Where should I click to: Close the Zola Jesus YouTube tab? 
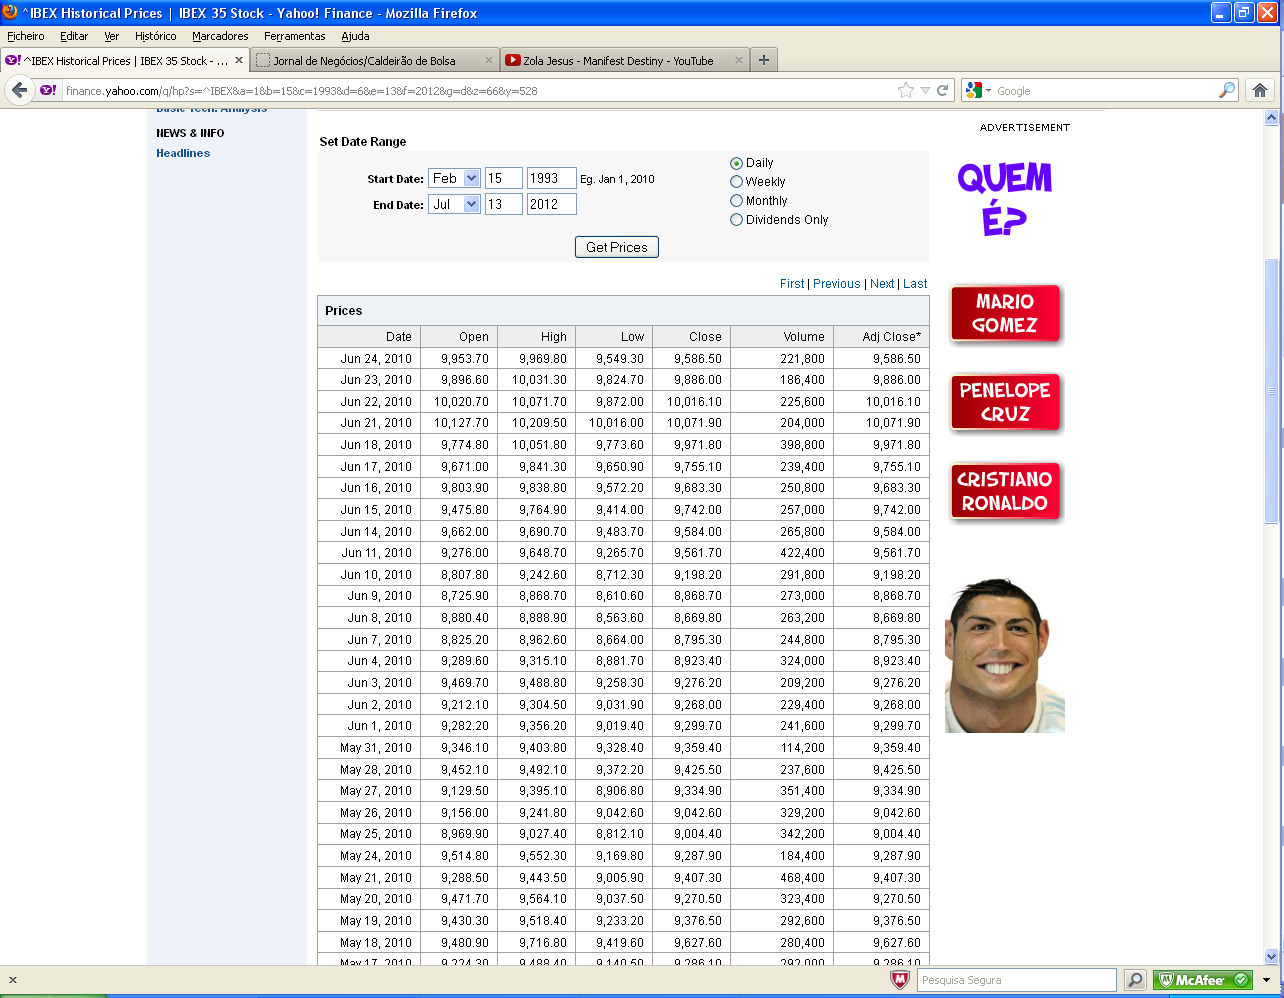(740, 60)
